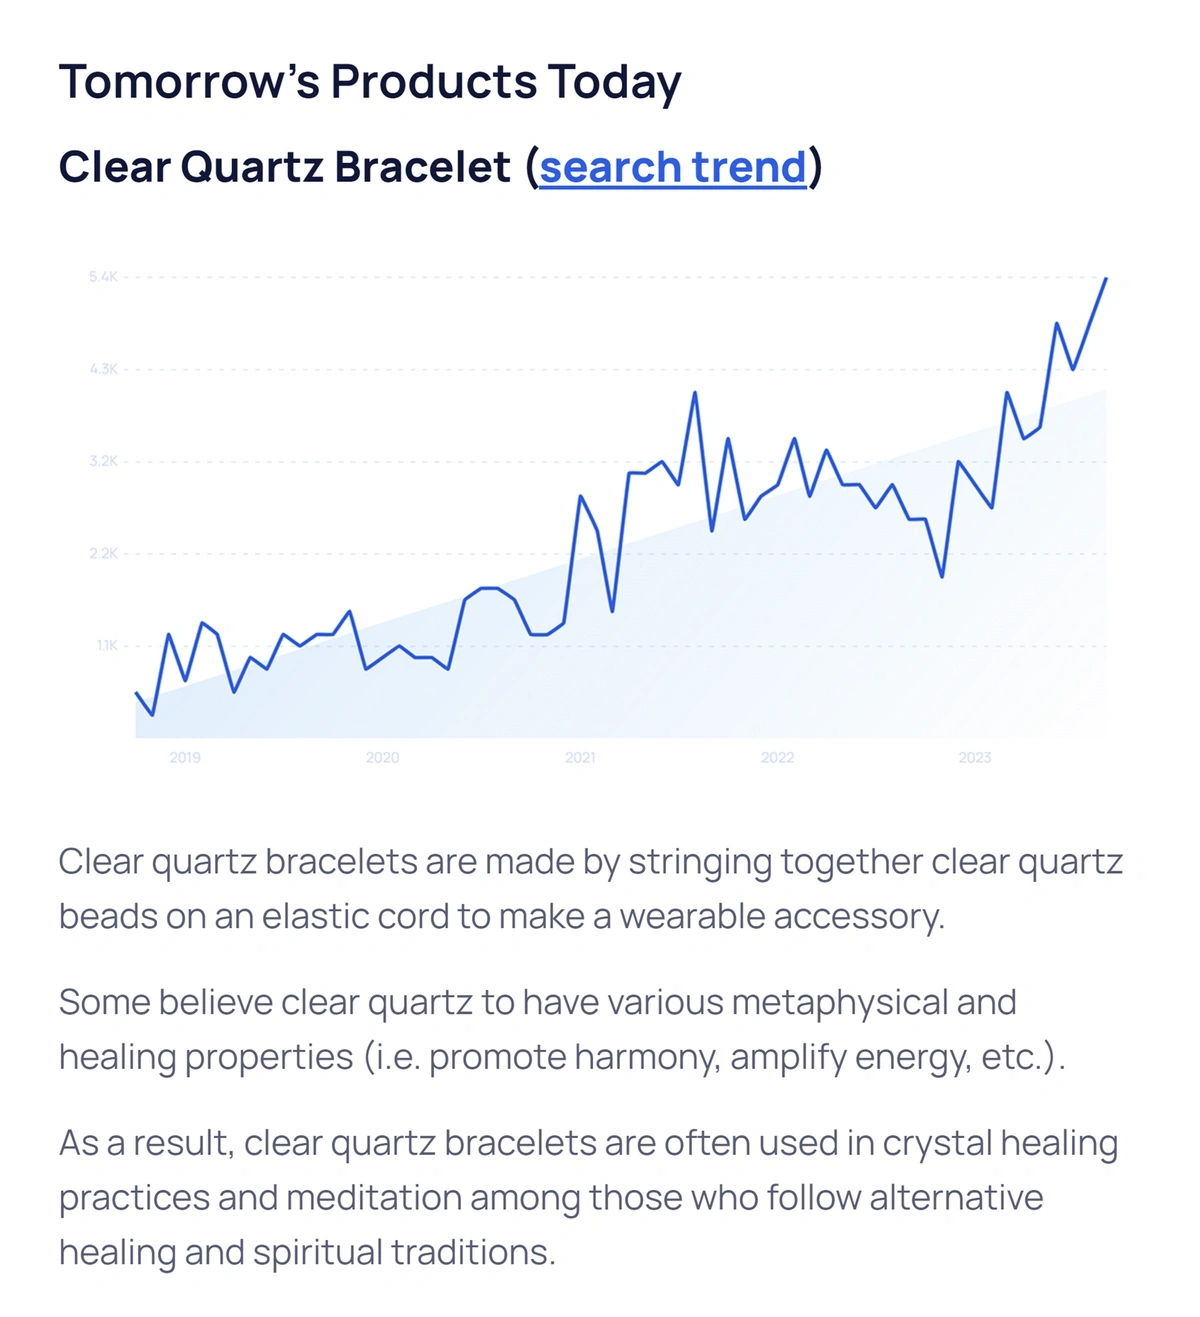The image size is (1200, 1317).
Task: Click the paragraph about stringing quartz beads
Action: coord(591,888)
